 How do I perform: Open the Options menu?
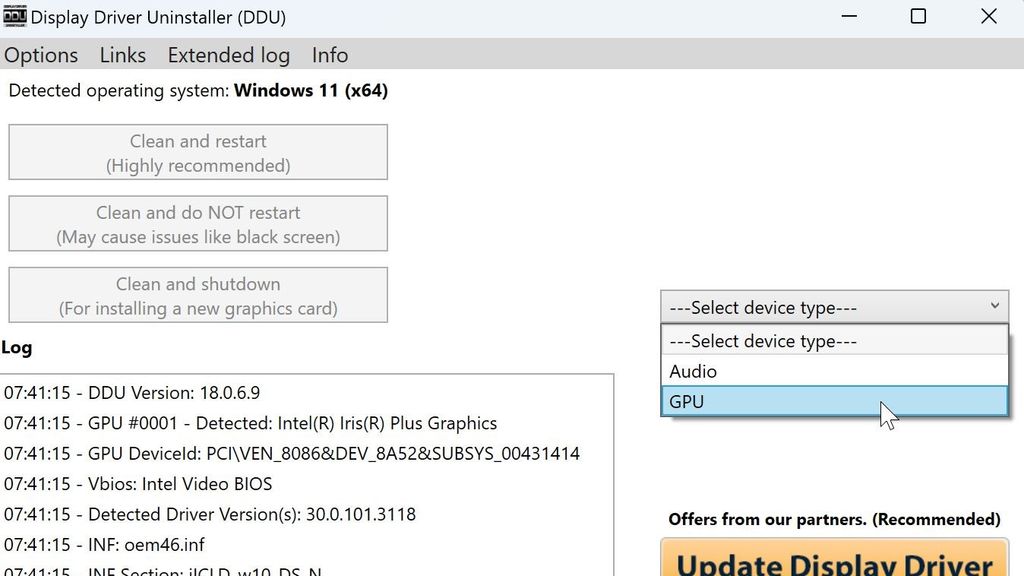40,55
